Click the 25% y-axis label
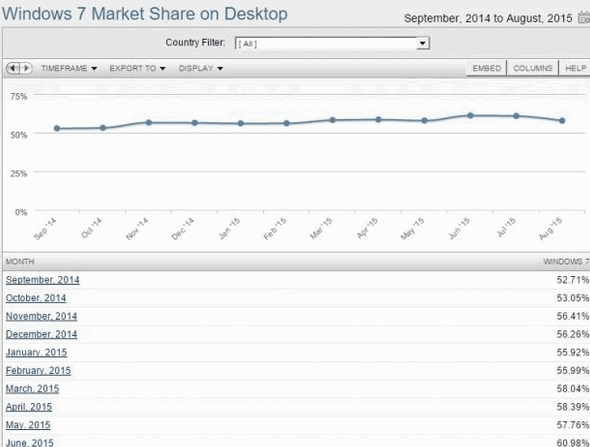This screenshot has width=590, height=447. tap(19, 173)
